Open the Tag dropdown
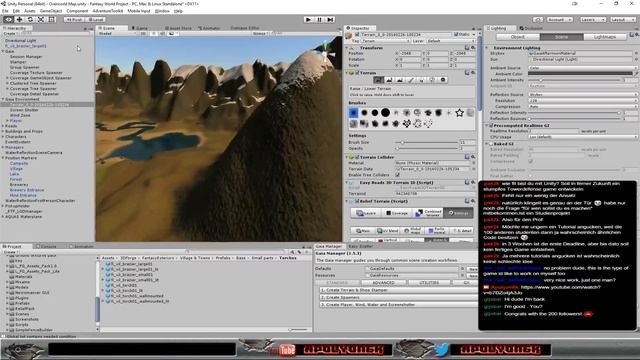640x360 pixels. pyautogui.click(x=385, y=41)
